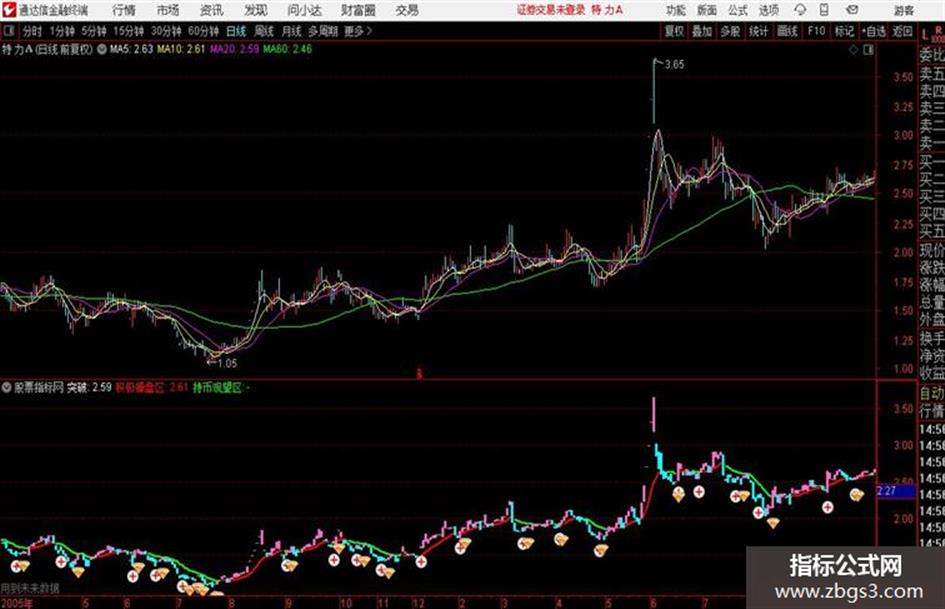Open the 版面 menu
This screenshot has height=609, width=945.
point(706,10)
